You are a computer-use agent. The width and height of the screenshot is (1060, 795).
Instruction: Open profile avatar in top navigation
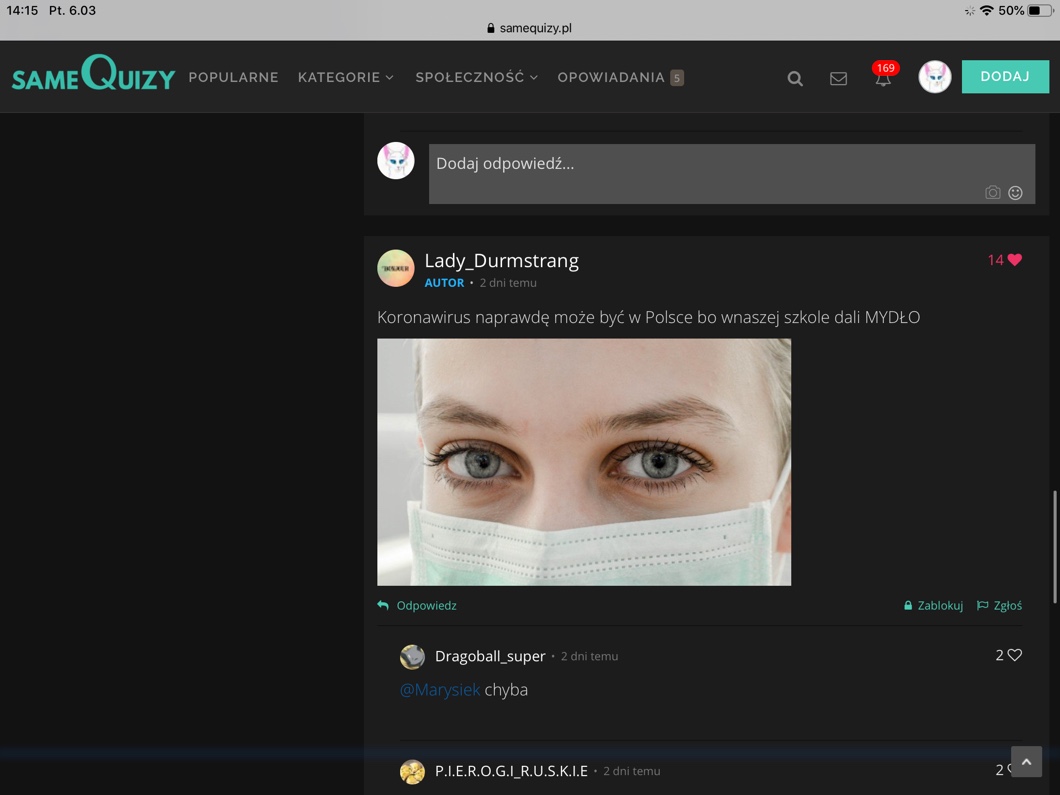[935, 77]
